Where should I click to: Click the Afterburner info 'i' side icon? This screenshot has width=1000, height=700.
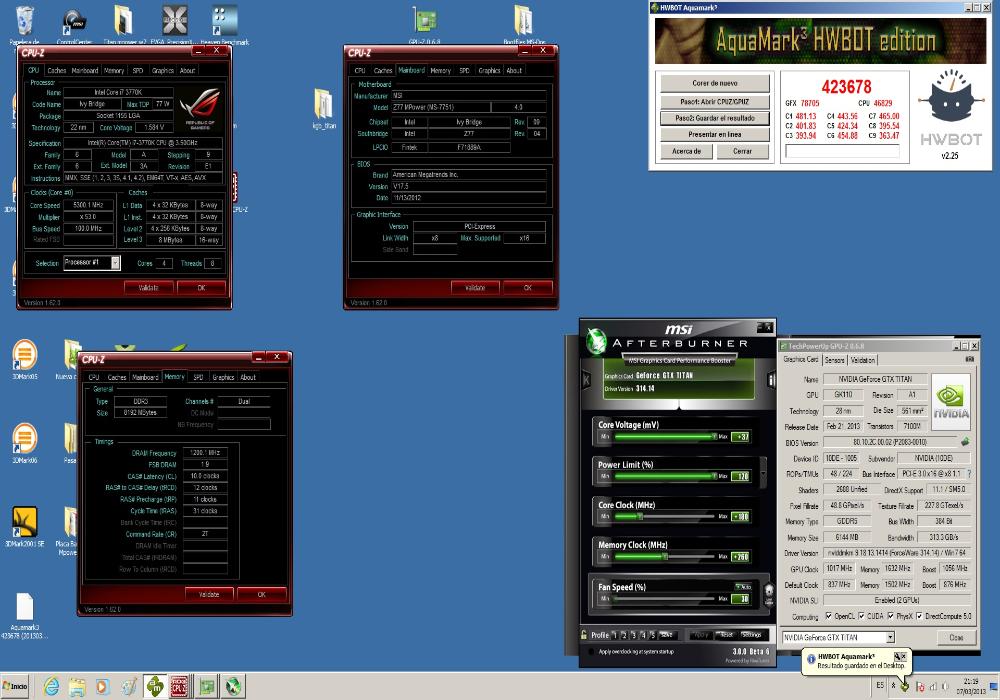click(x=771, y=381)
